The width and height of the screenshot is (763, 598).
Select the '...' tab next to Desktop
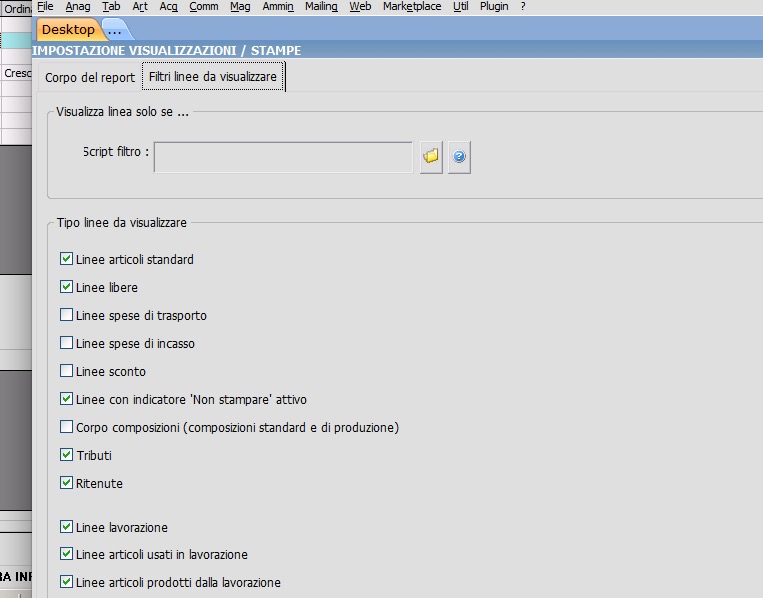pyautogui.click(x=115, y=30)
